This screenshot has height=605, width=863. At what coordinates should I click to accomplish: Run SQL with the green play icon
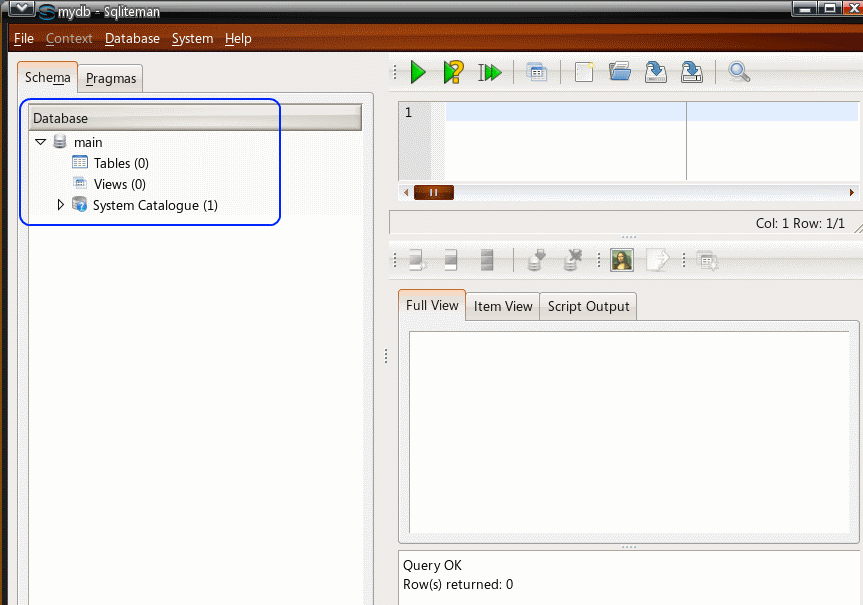click(418, 72)
